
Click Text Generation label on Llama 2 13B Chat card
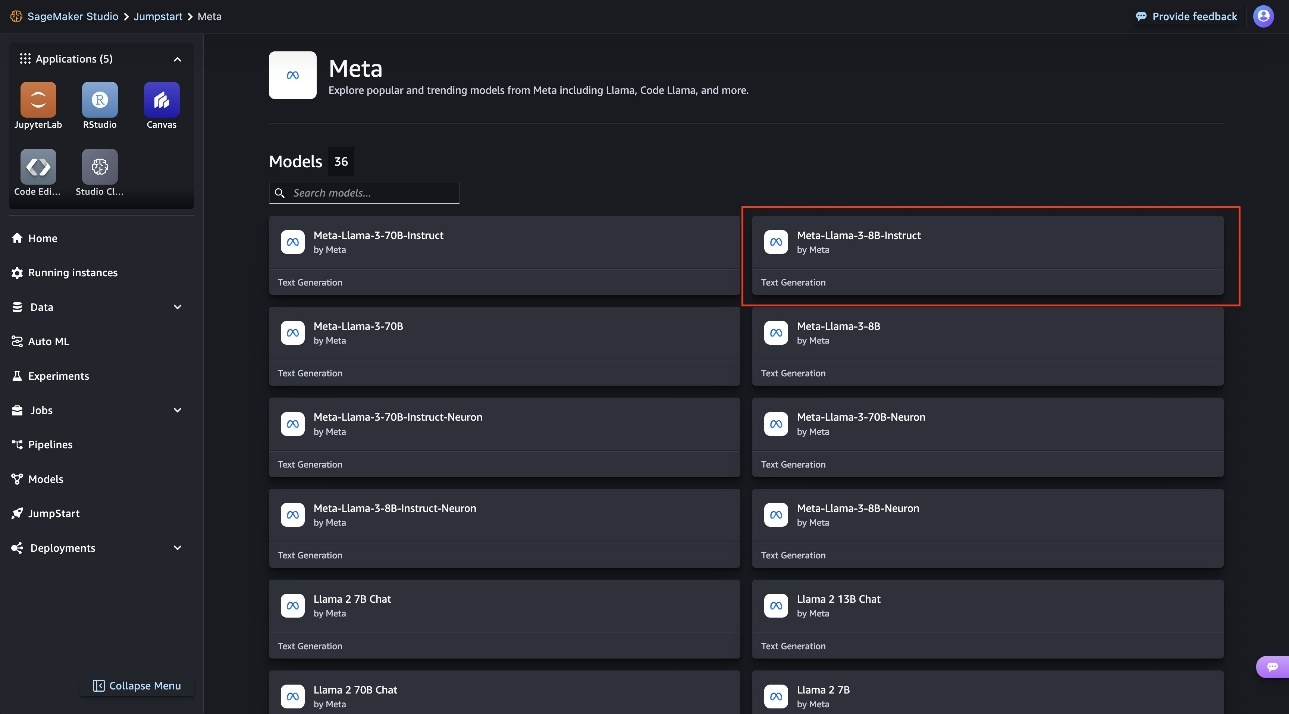pyautogui.click(x=793, y=646)
